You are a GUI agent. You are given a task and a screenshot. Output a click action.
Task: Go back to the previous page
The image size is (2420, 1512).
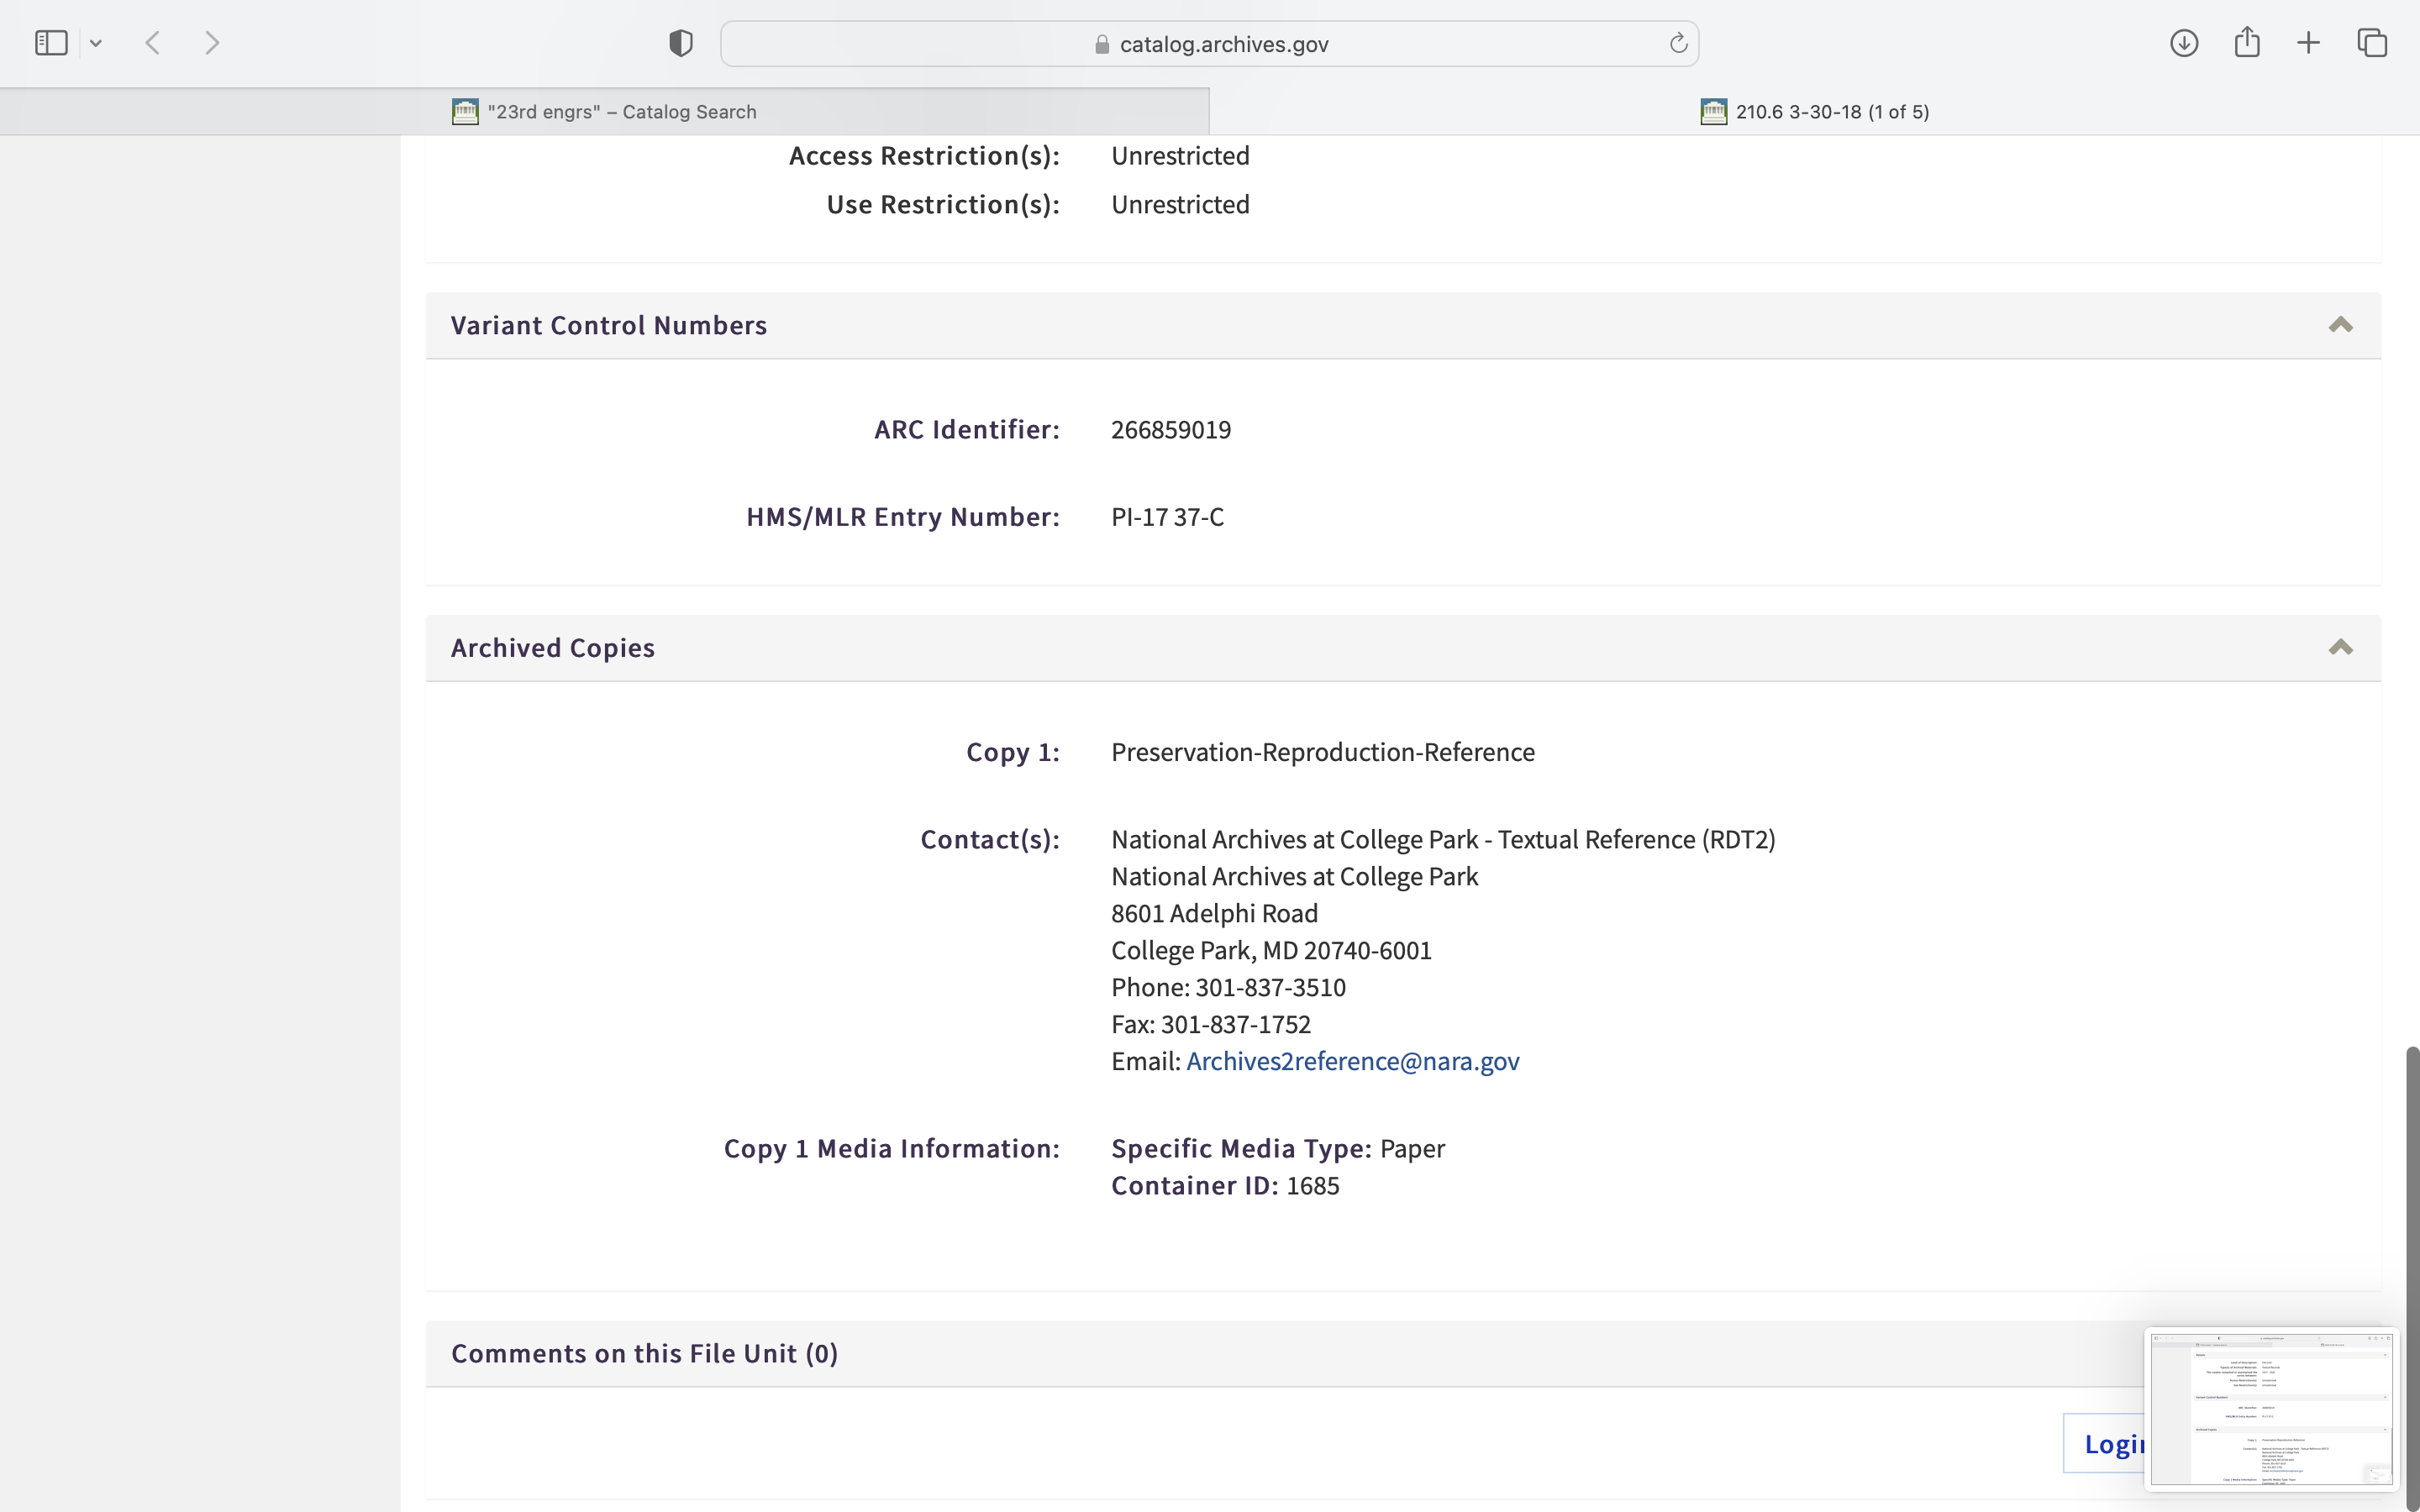(153, 43)
